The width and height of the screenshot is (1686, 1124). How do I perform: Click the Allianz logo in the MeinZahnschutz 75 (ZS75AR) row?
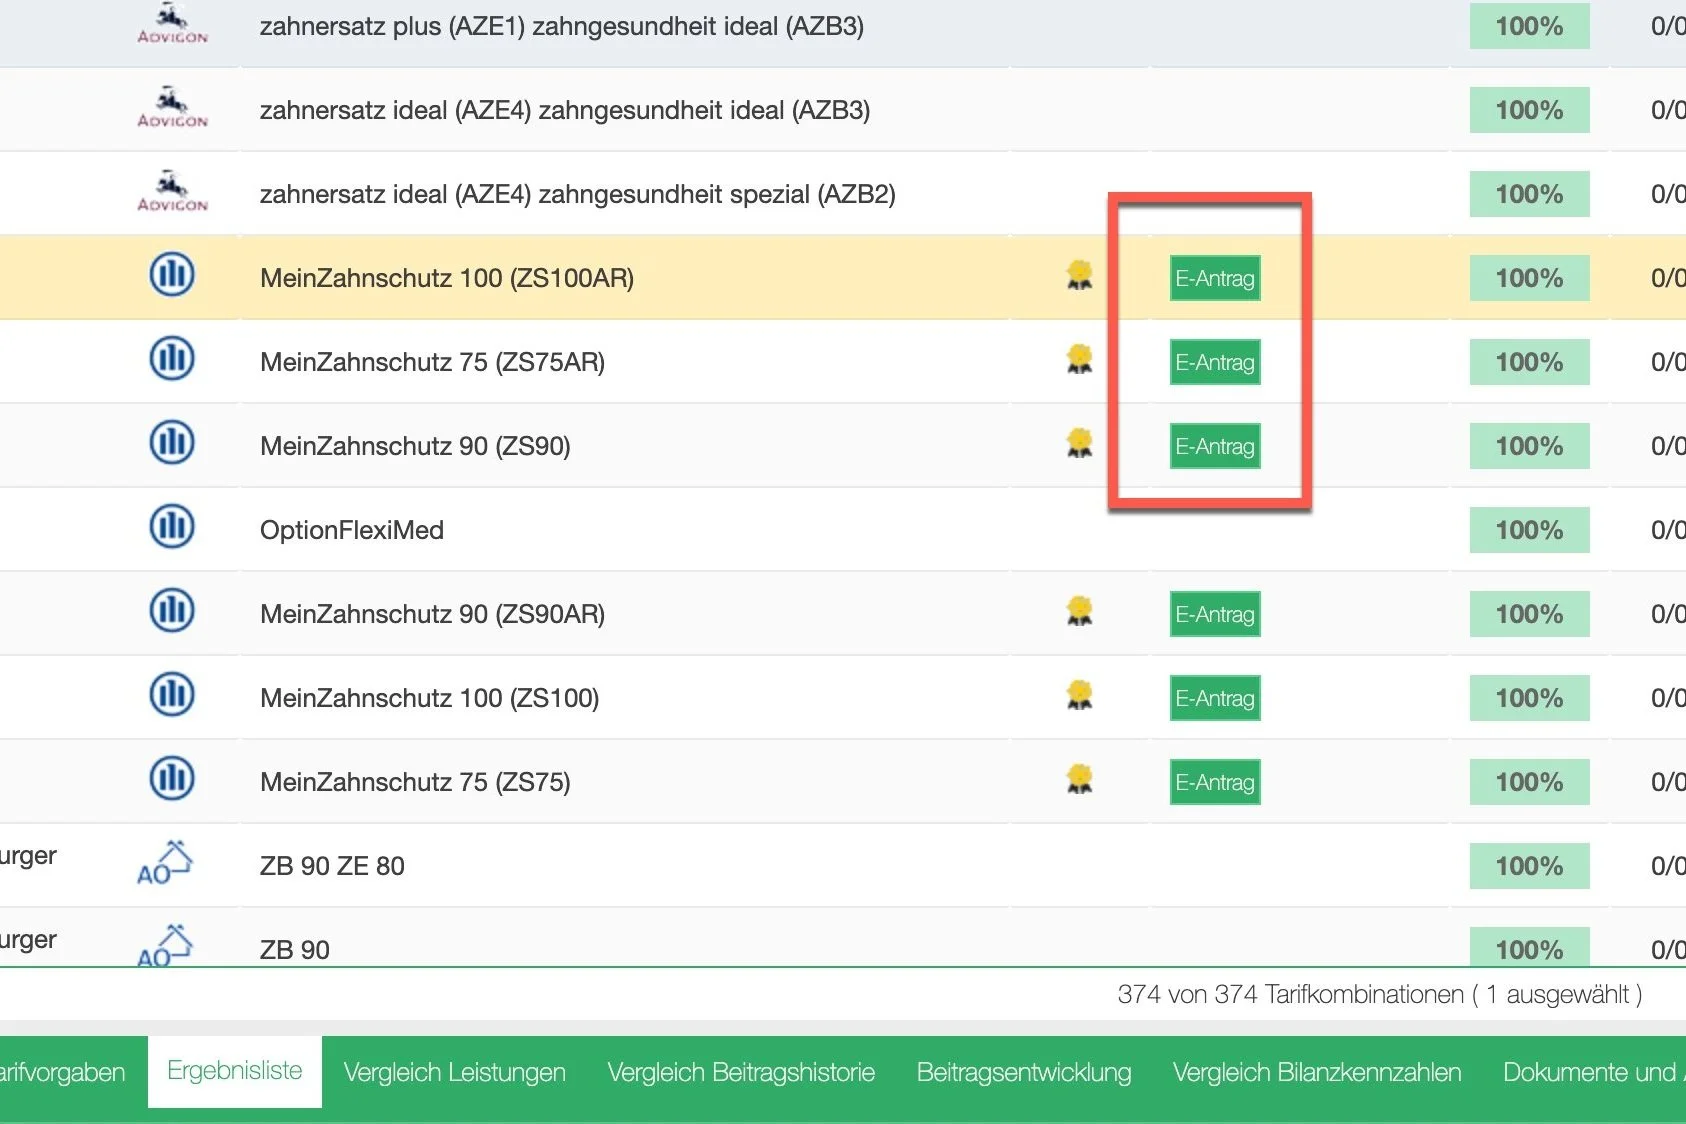(172, 359)
